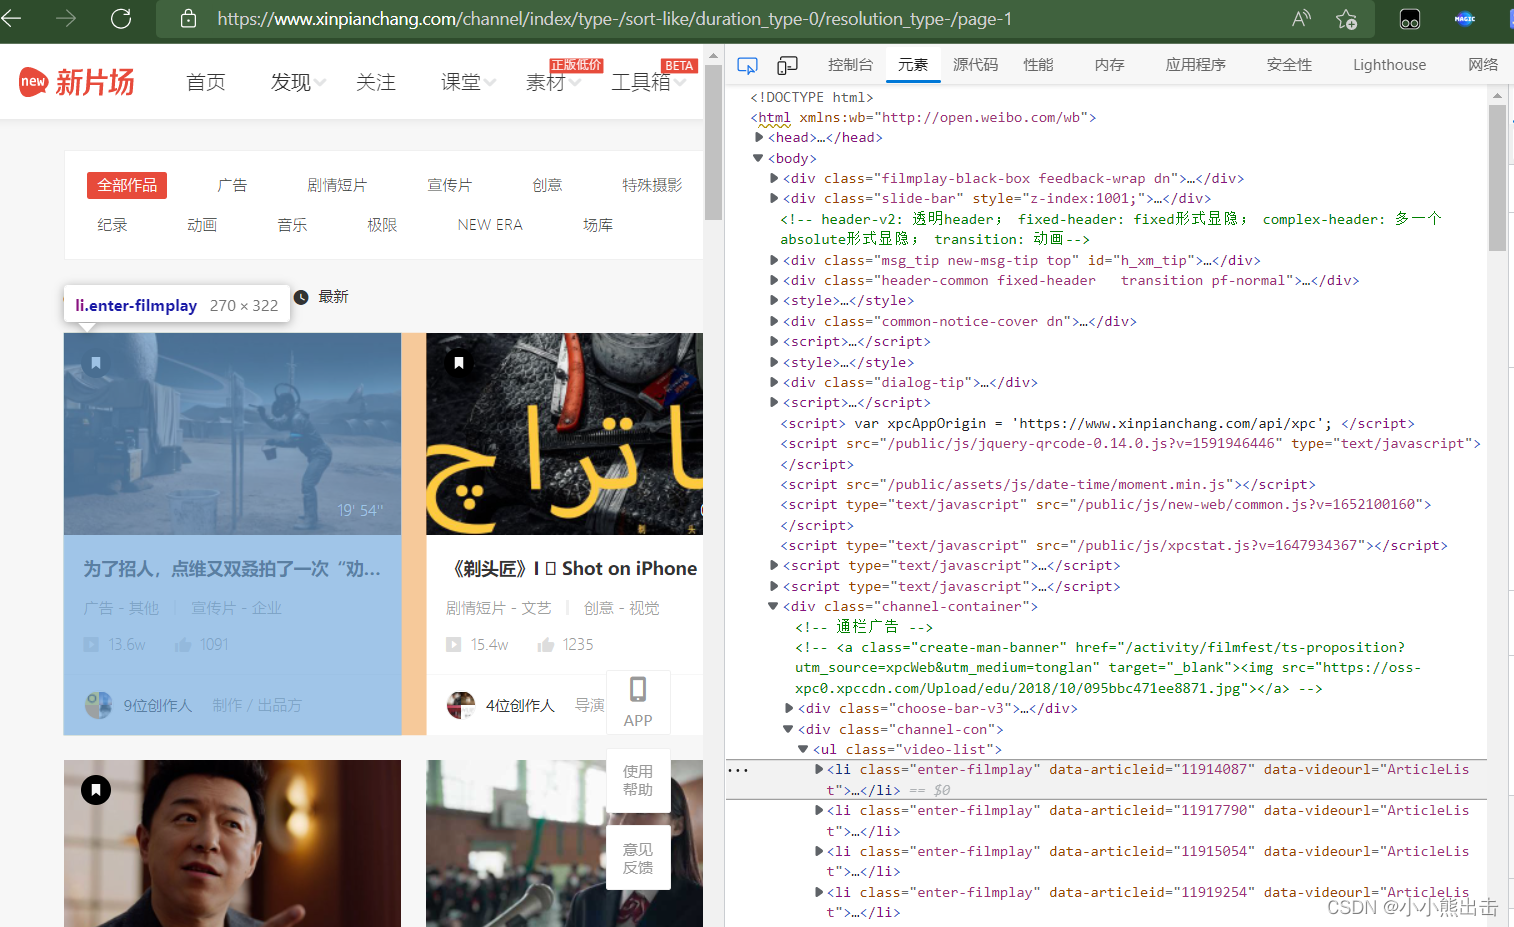Click the 新片场 site logo
This screenshot has height=927, width=1514.
(77, 82)
